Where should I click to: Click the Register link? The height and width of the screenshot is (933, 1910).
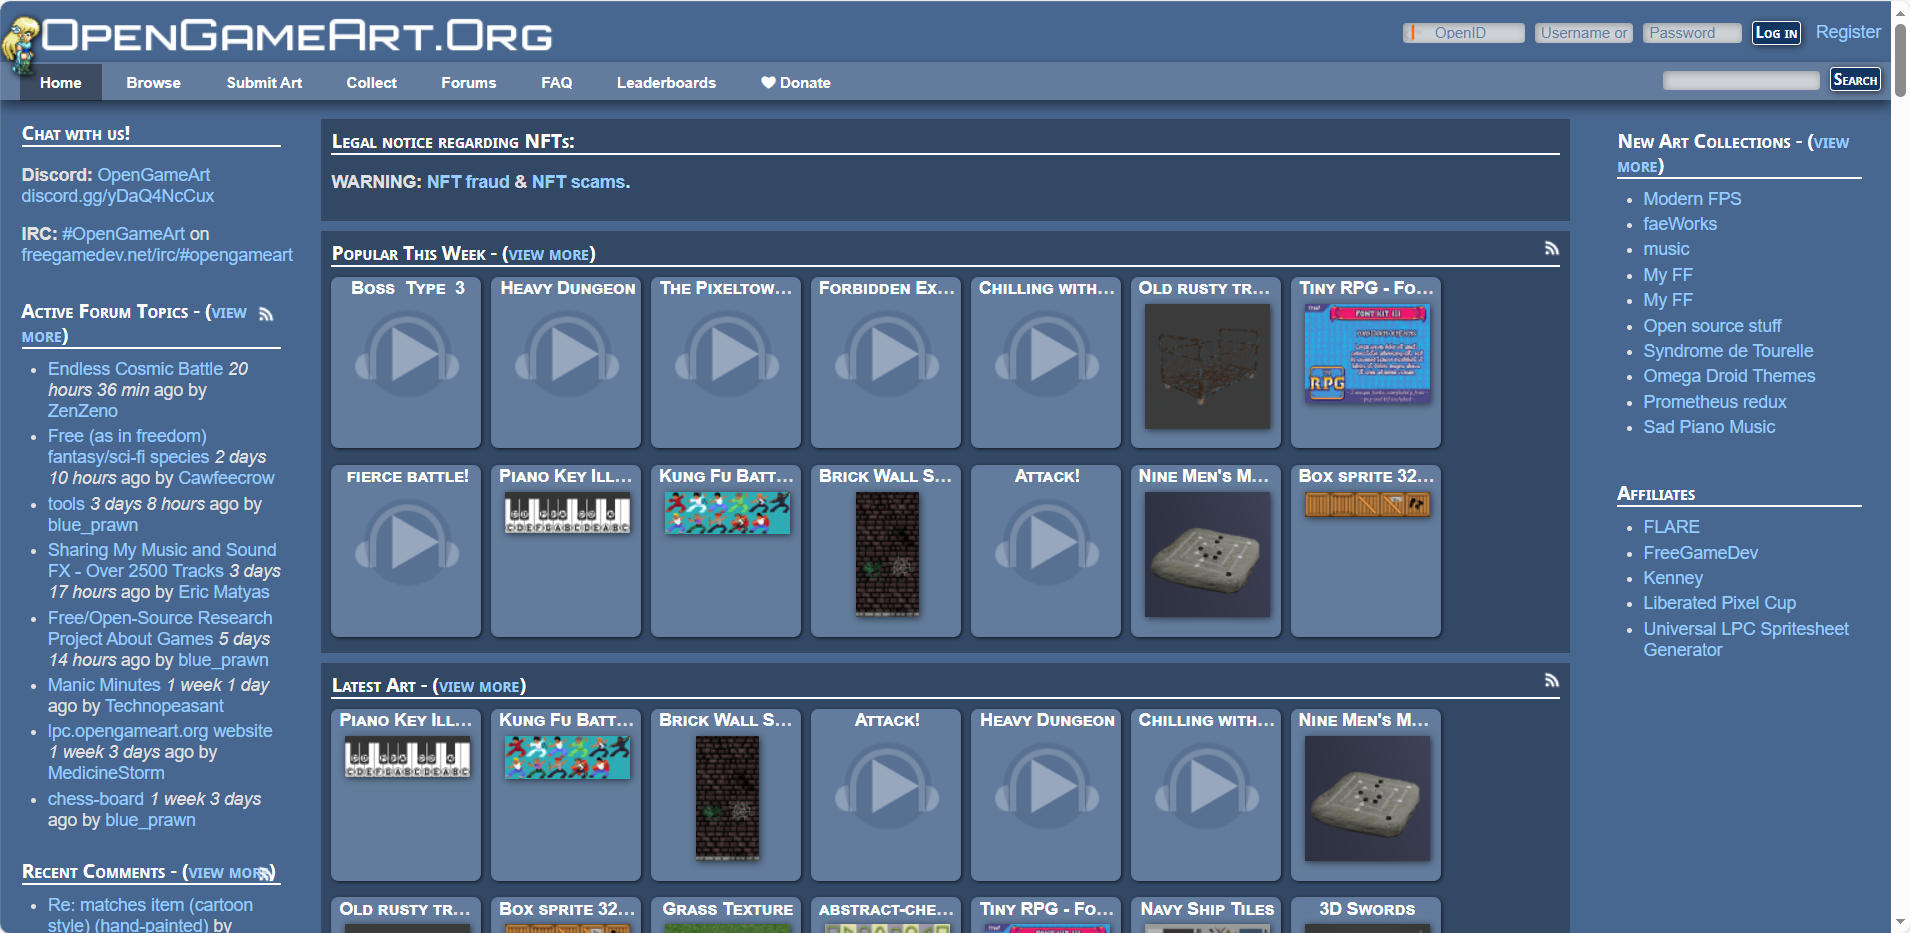pos(1847,32)
